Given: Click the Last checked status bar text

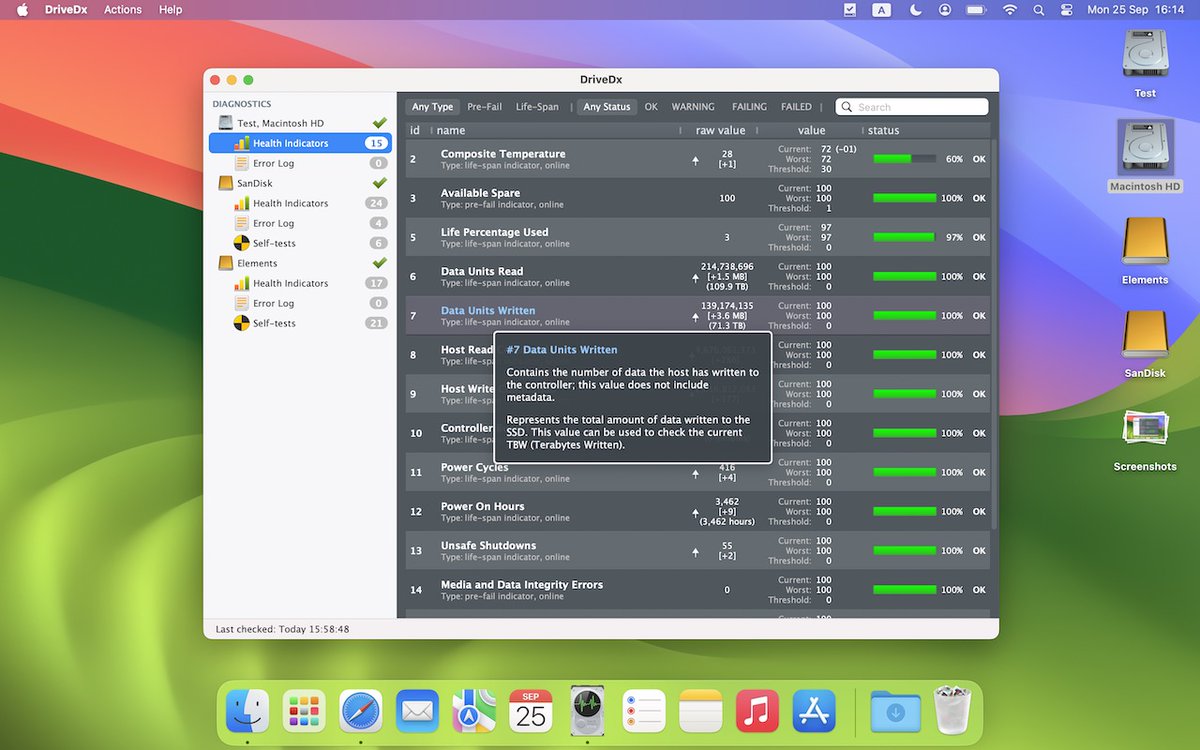Looking at the screenshot, I should 282,629.
